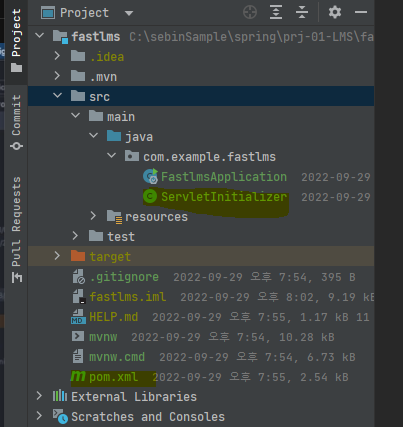Click the orange target folder icon
The width and height of the screenshot is (403, 427).
pos(78,256)
